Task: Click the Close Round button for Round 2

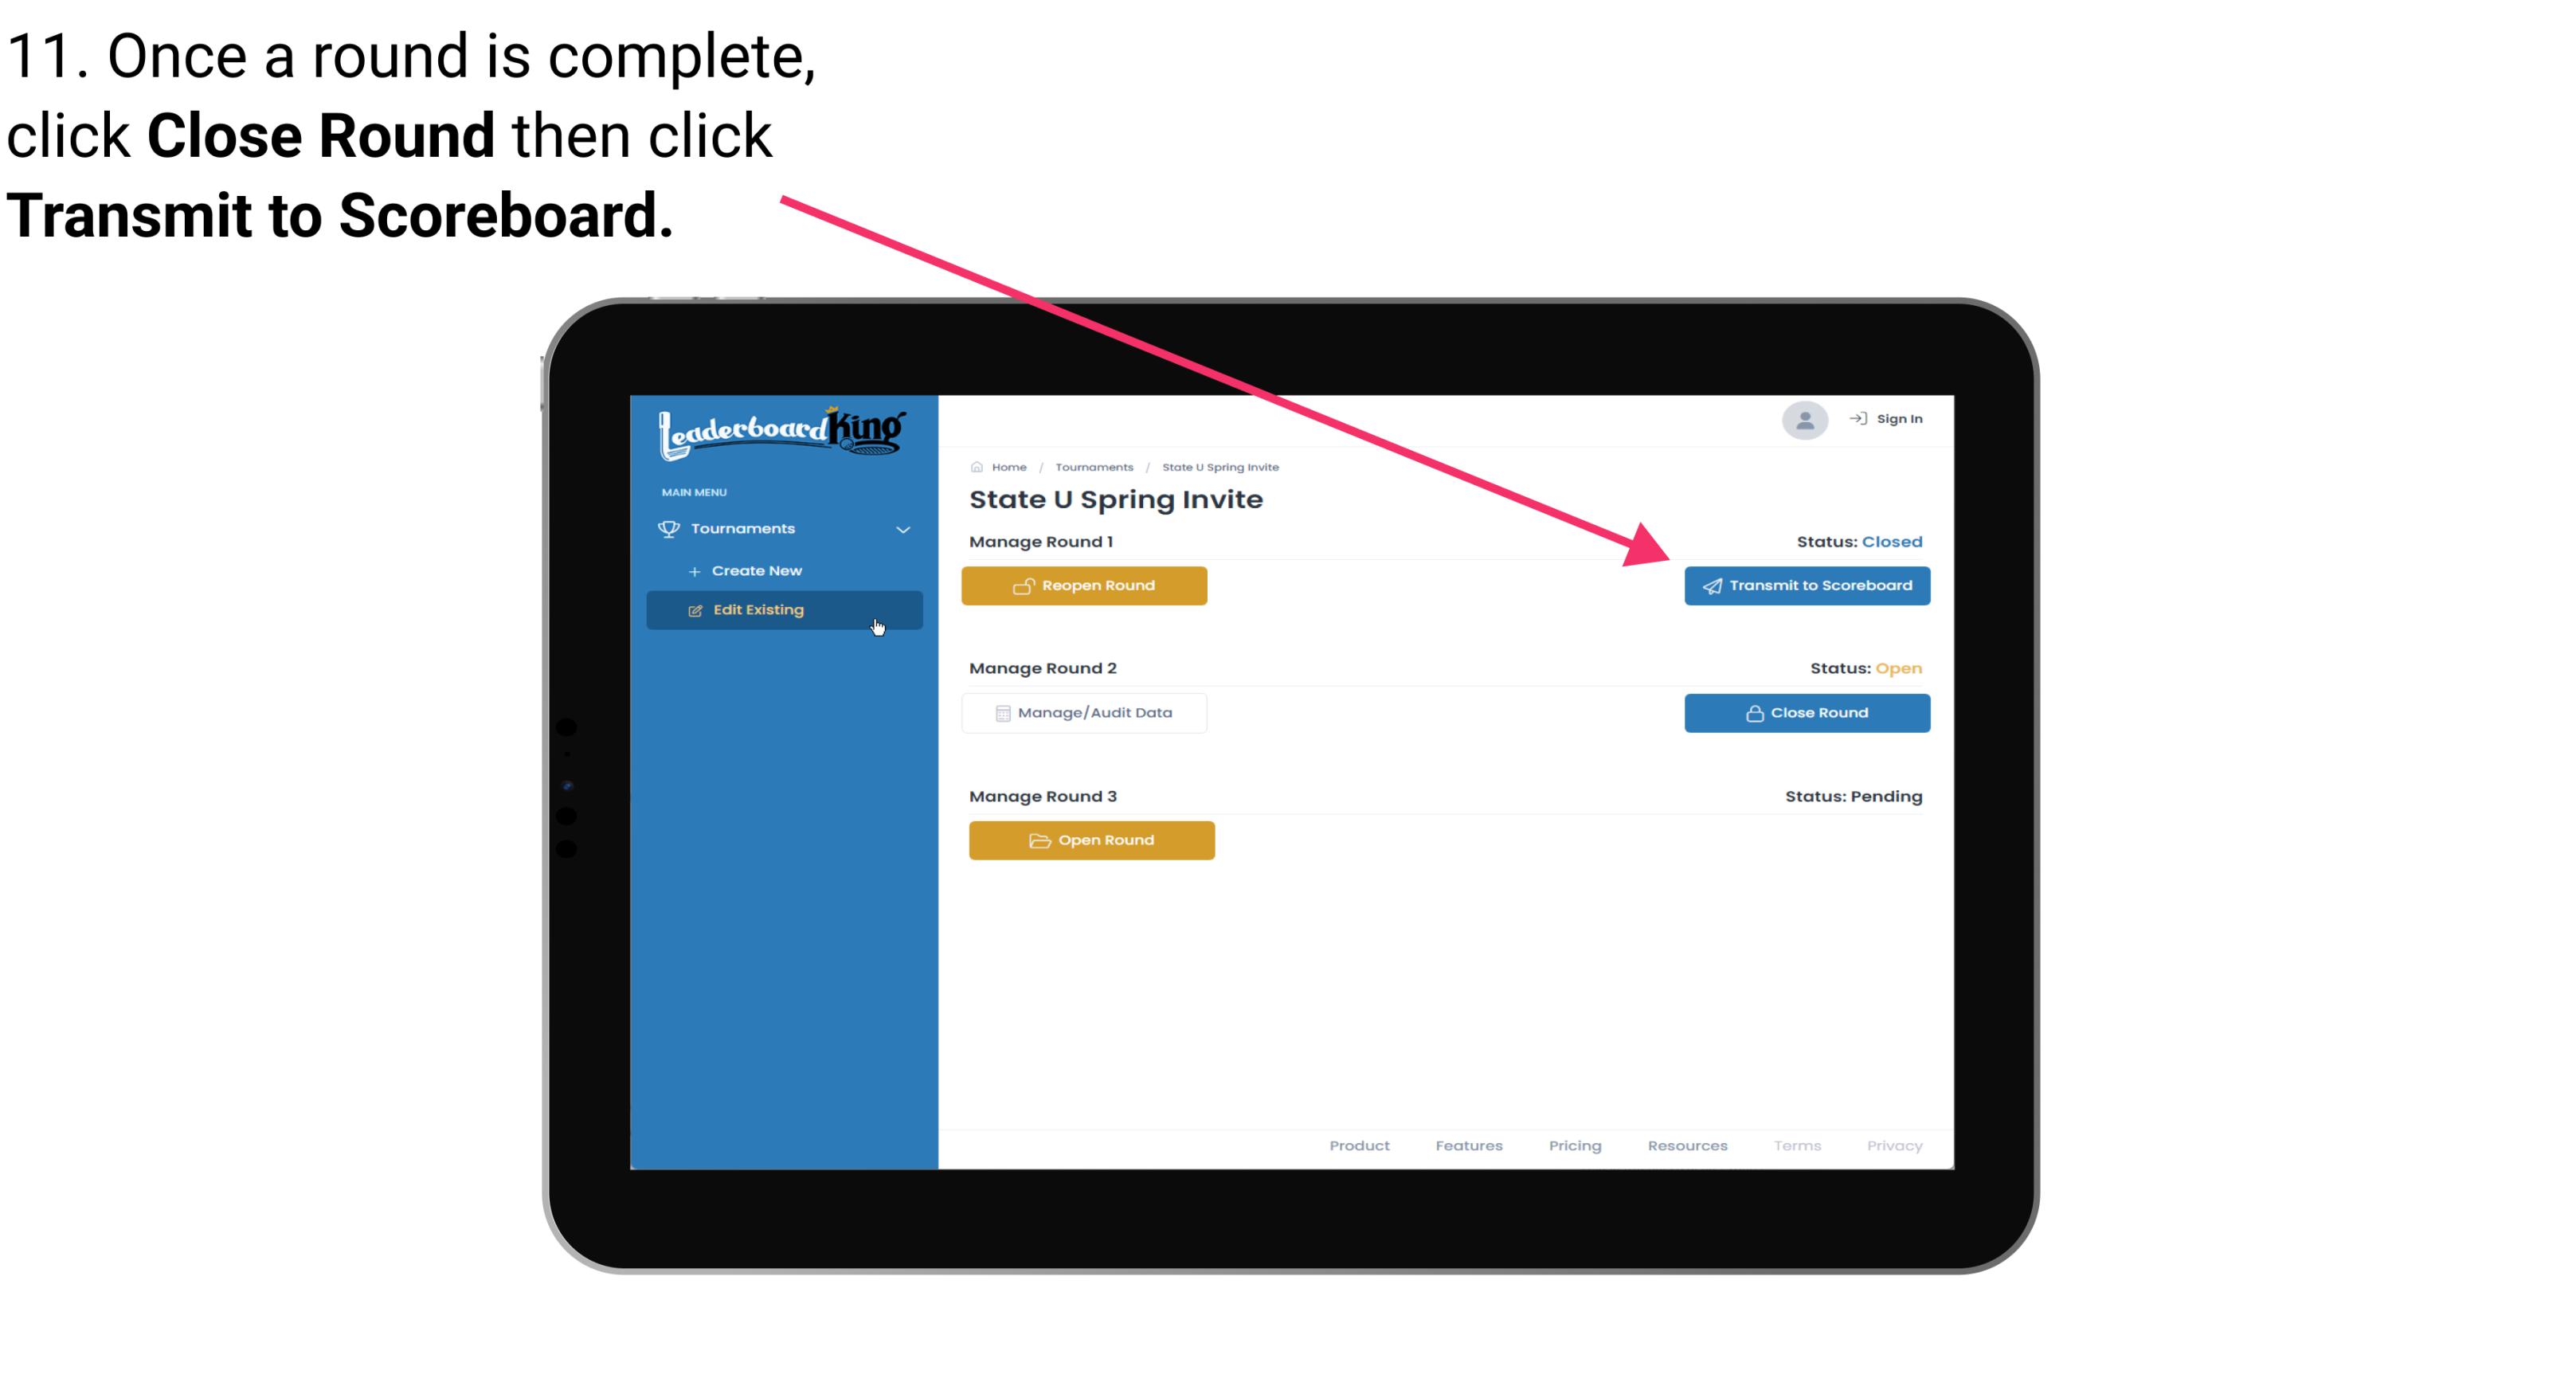Action: pos(1807,712)
